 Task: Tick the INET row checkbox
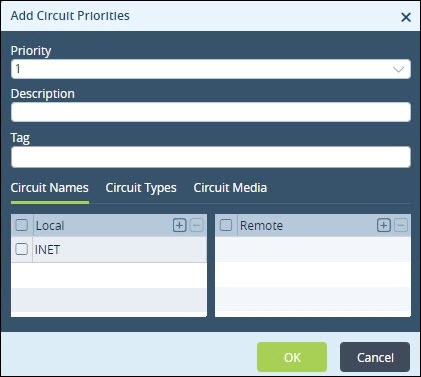point(22,249)
